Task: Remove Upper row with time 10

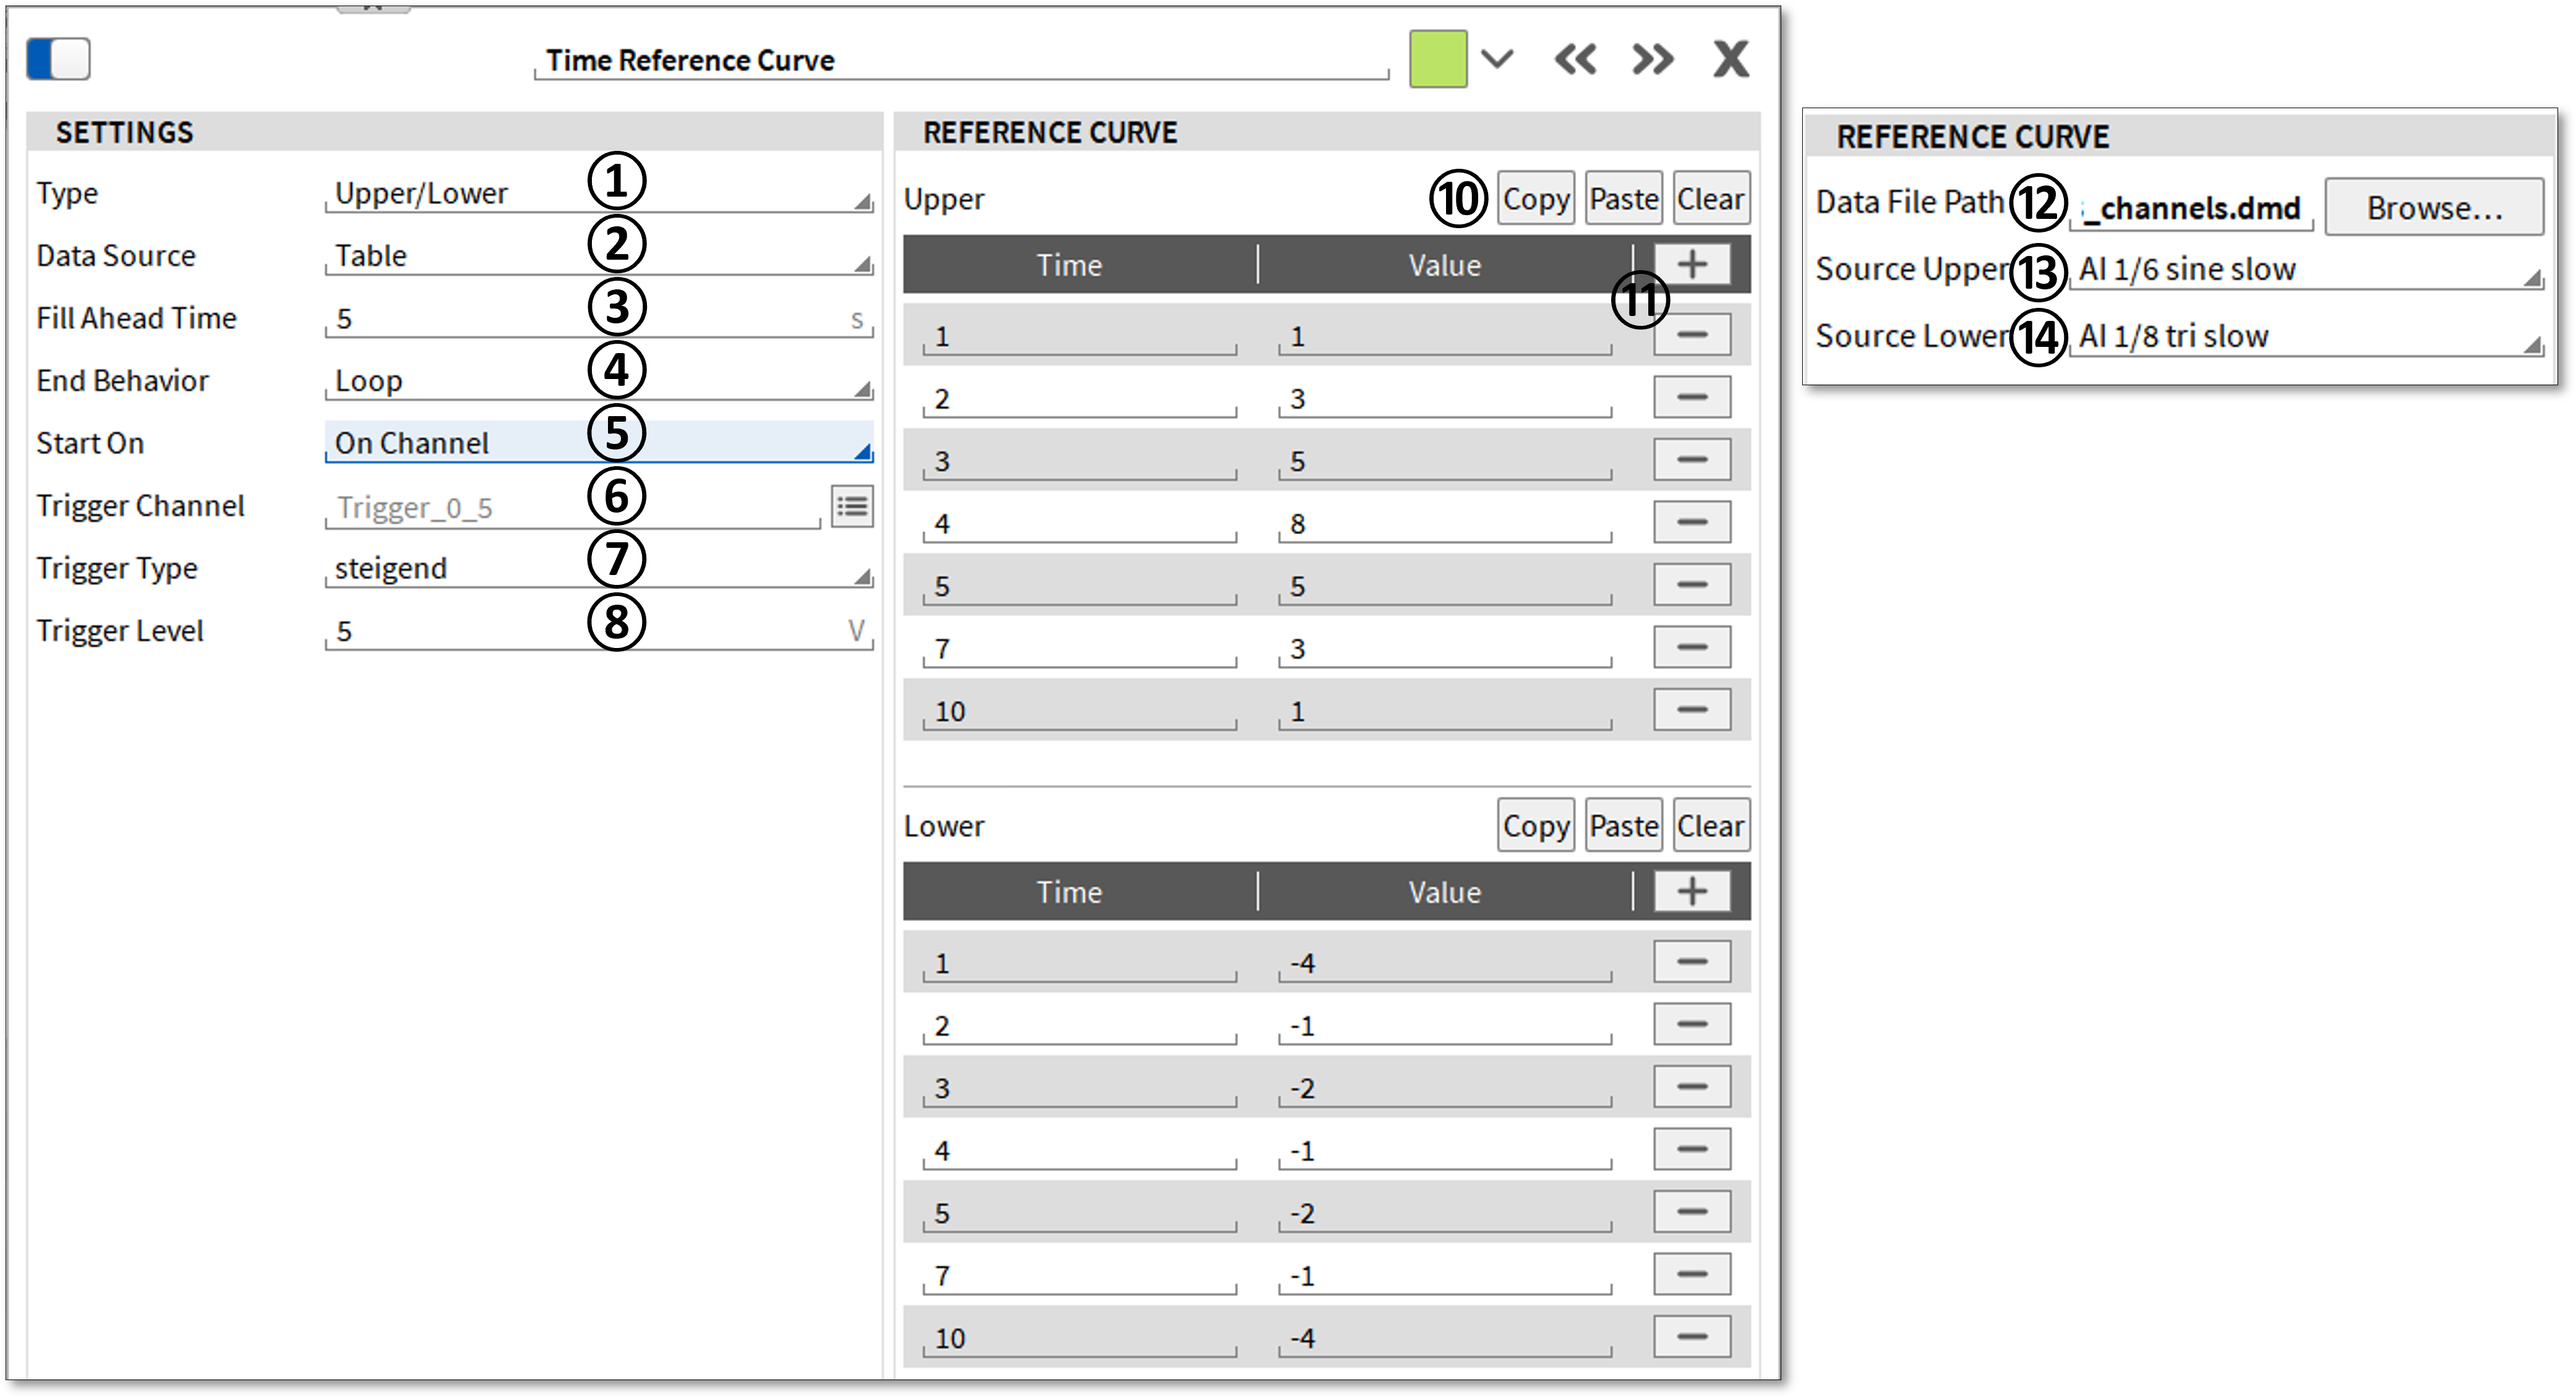Action: [1692, 710]
